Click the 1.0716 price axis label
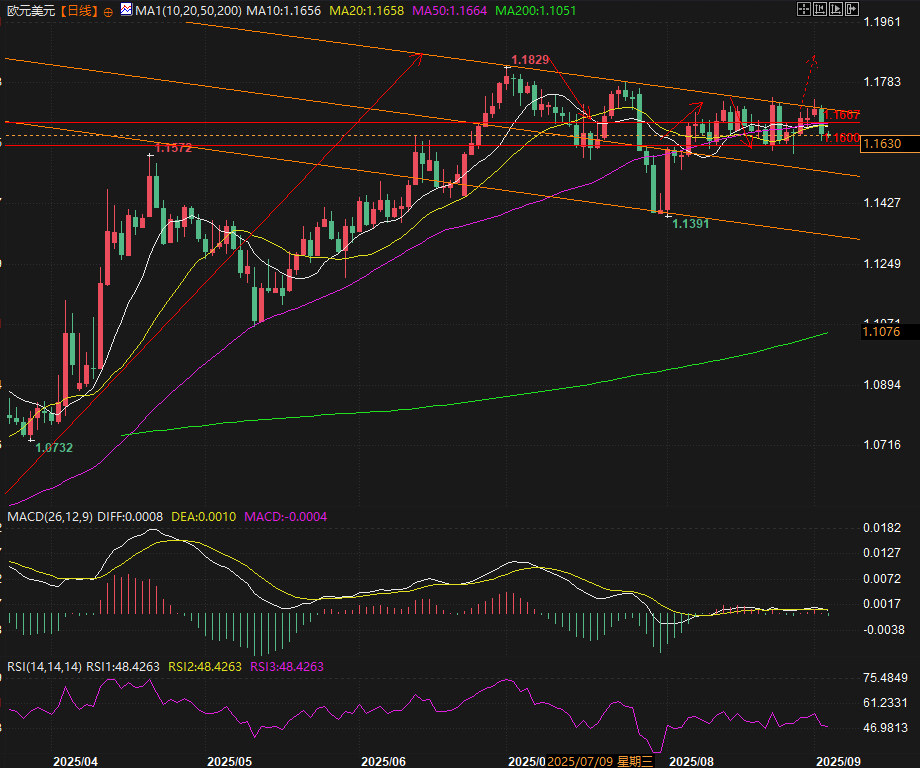This screenshot has height=768, width=920. [882, 445]
